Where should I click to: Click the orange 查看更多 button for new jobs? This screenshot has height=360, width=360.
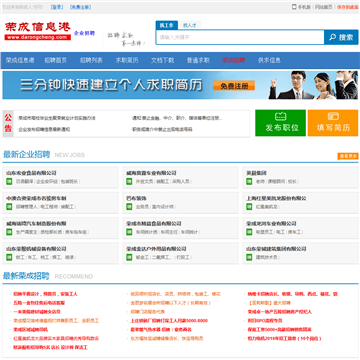point(348,156)
